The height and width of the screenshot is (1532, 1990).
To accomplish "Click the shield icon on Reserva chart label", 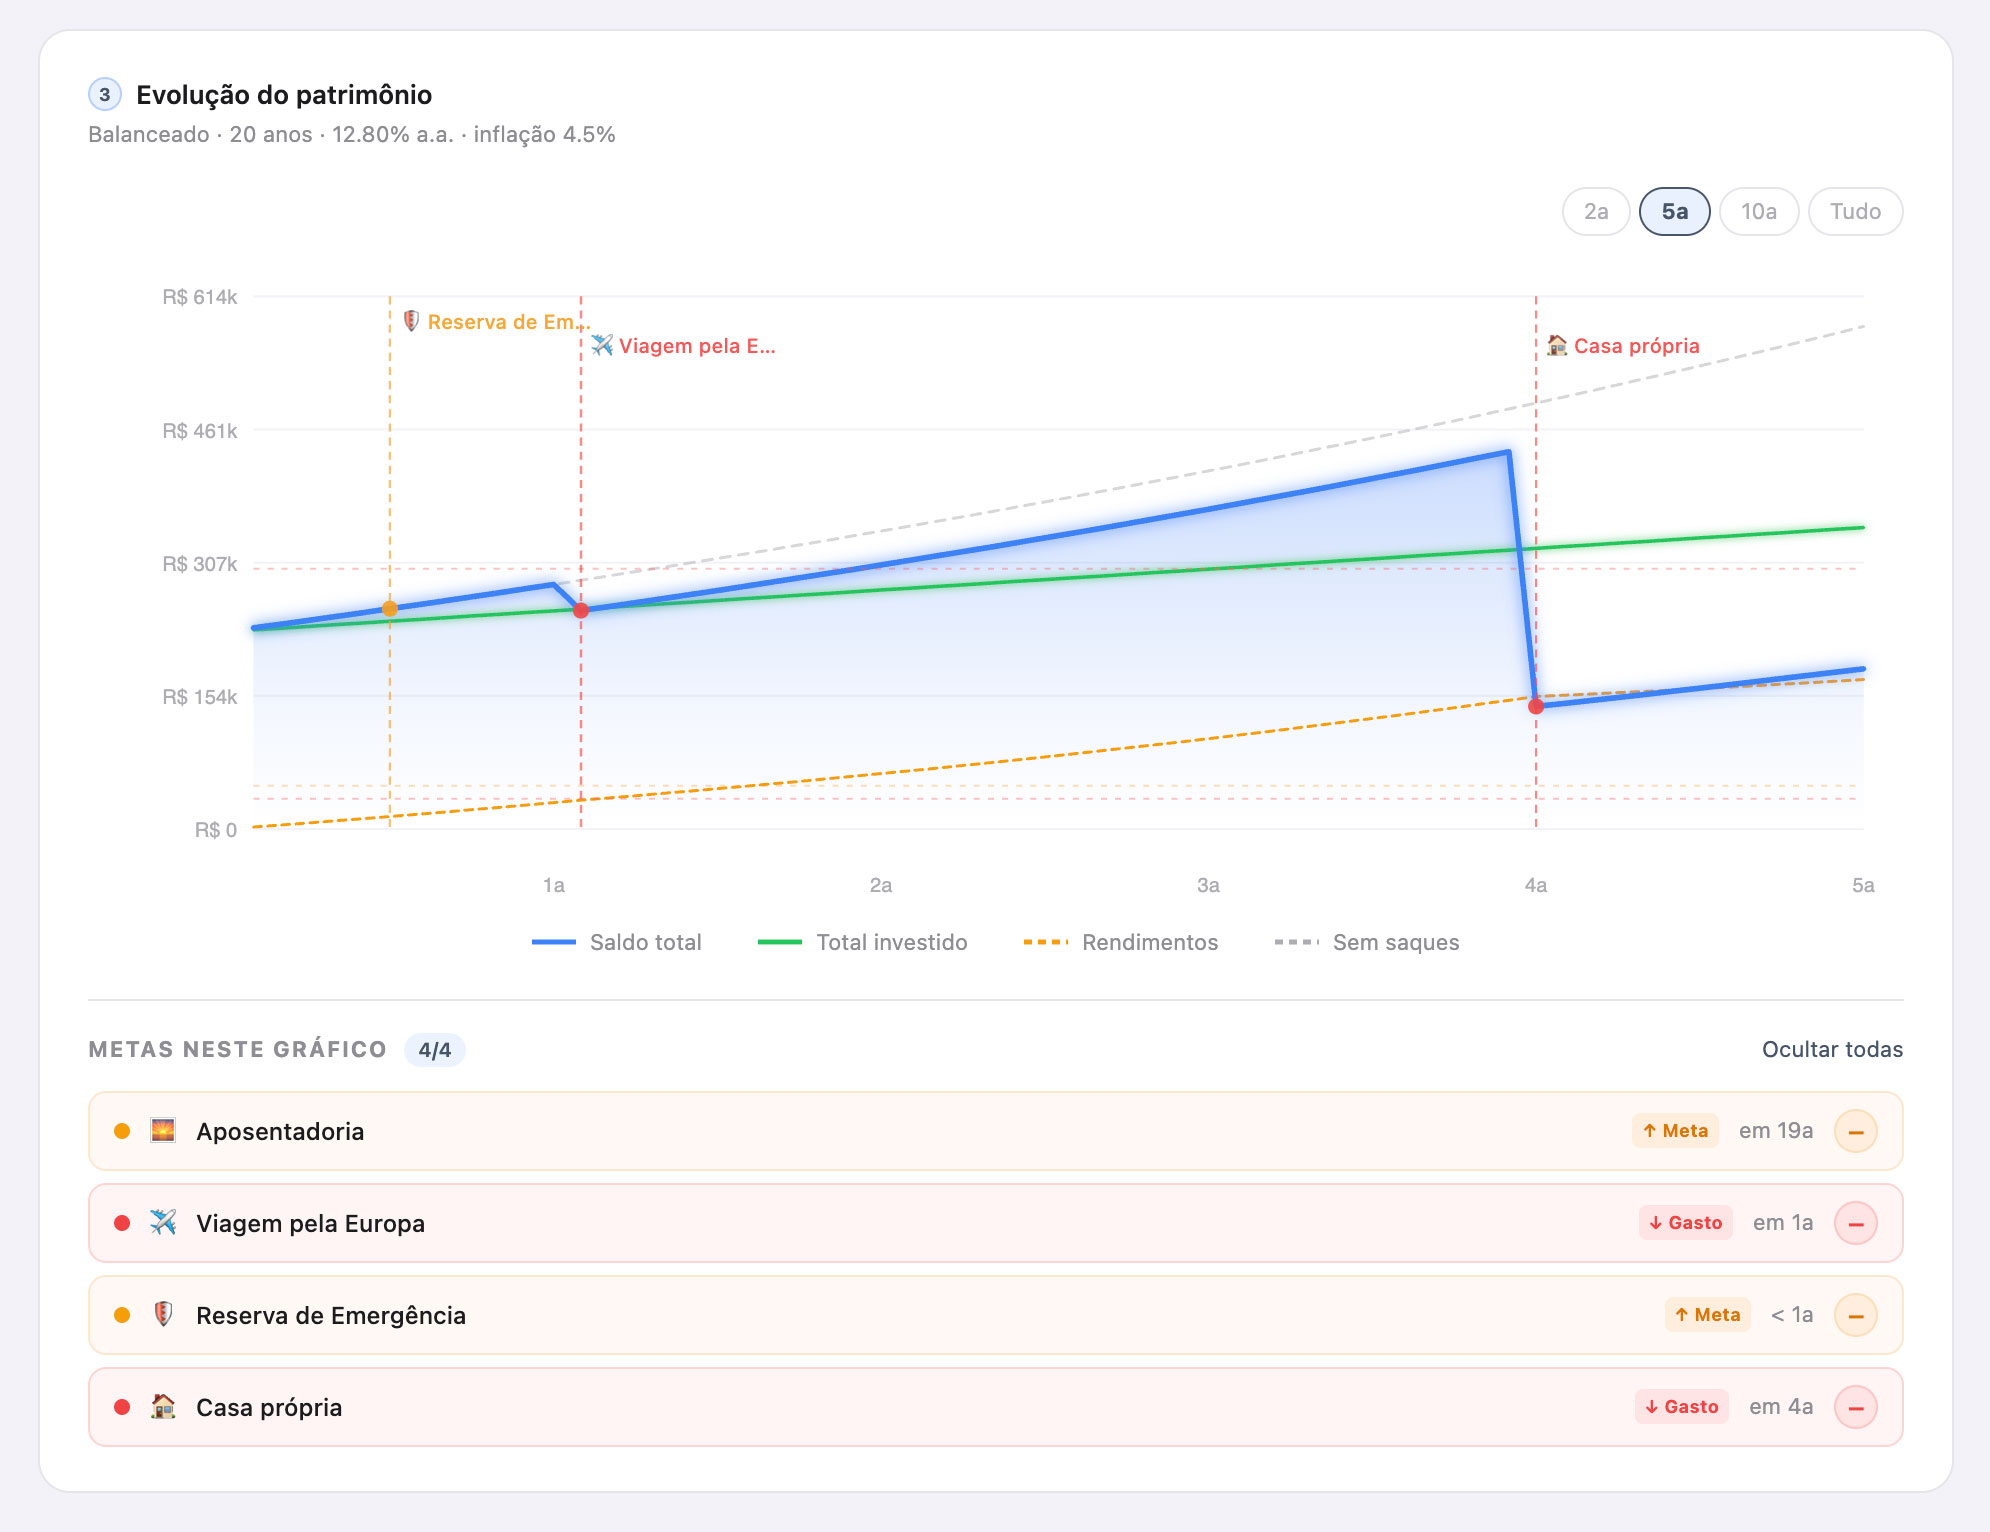I will [410, 321].
